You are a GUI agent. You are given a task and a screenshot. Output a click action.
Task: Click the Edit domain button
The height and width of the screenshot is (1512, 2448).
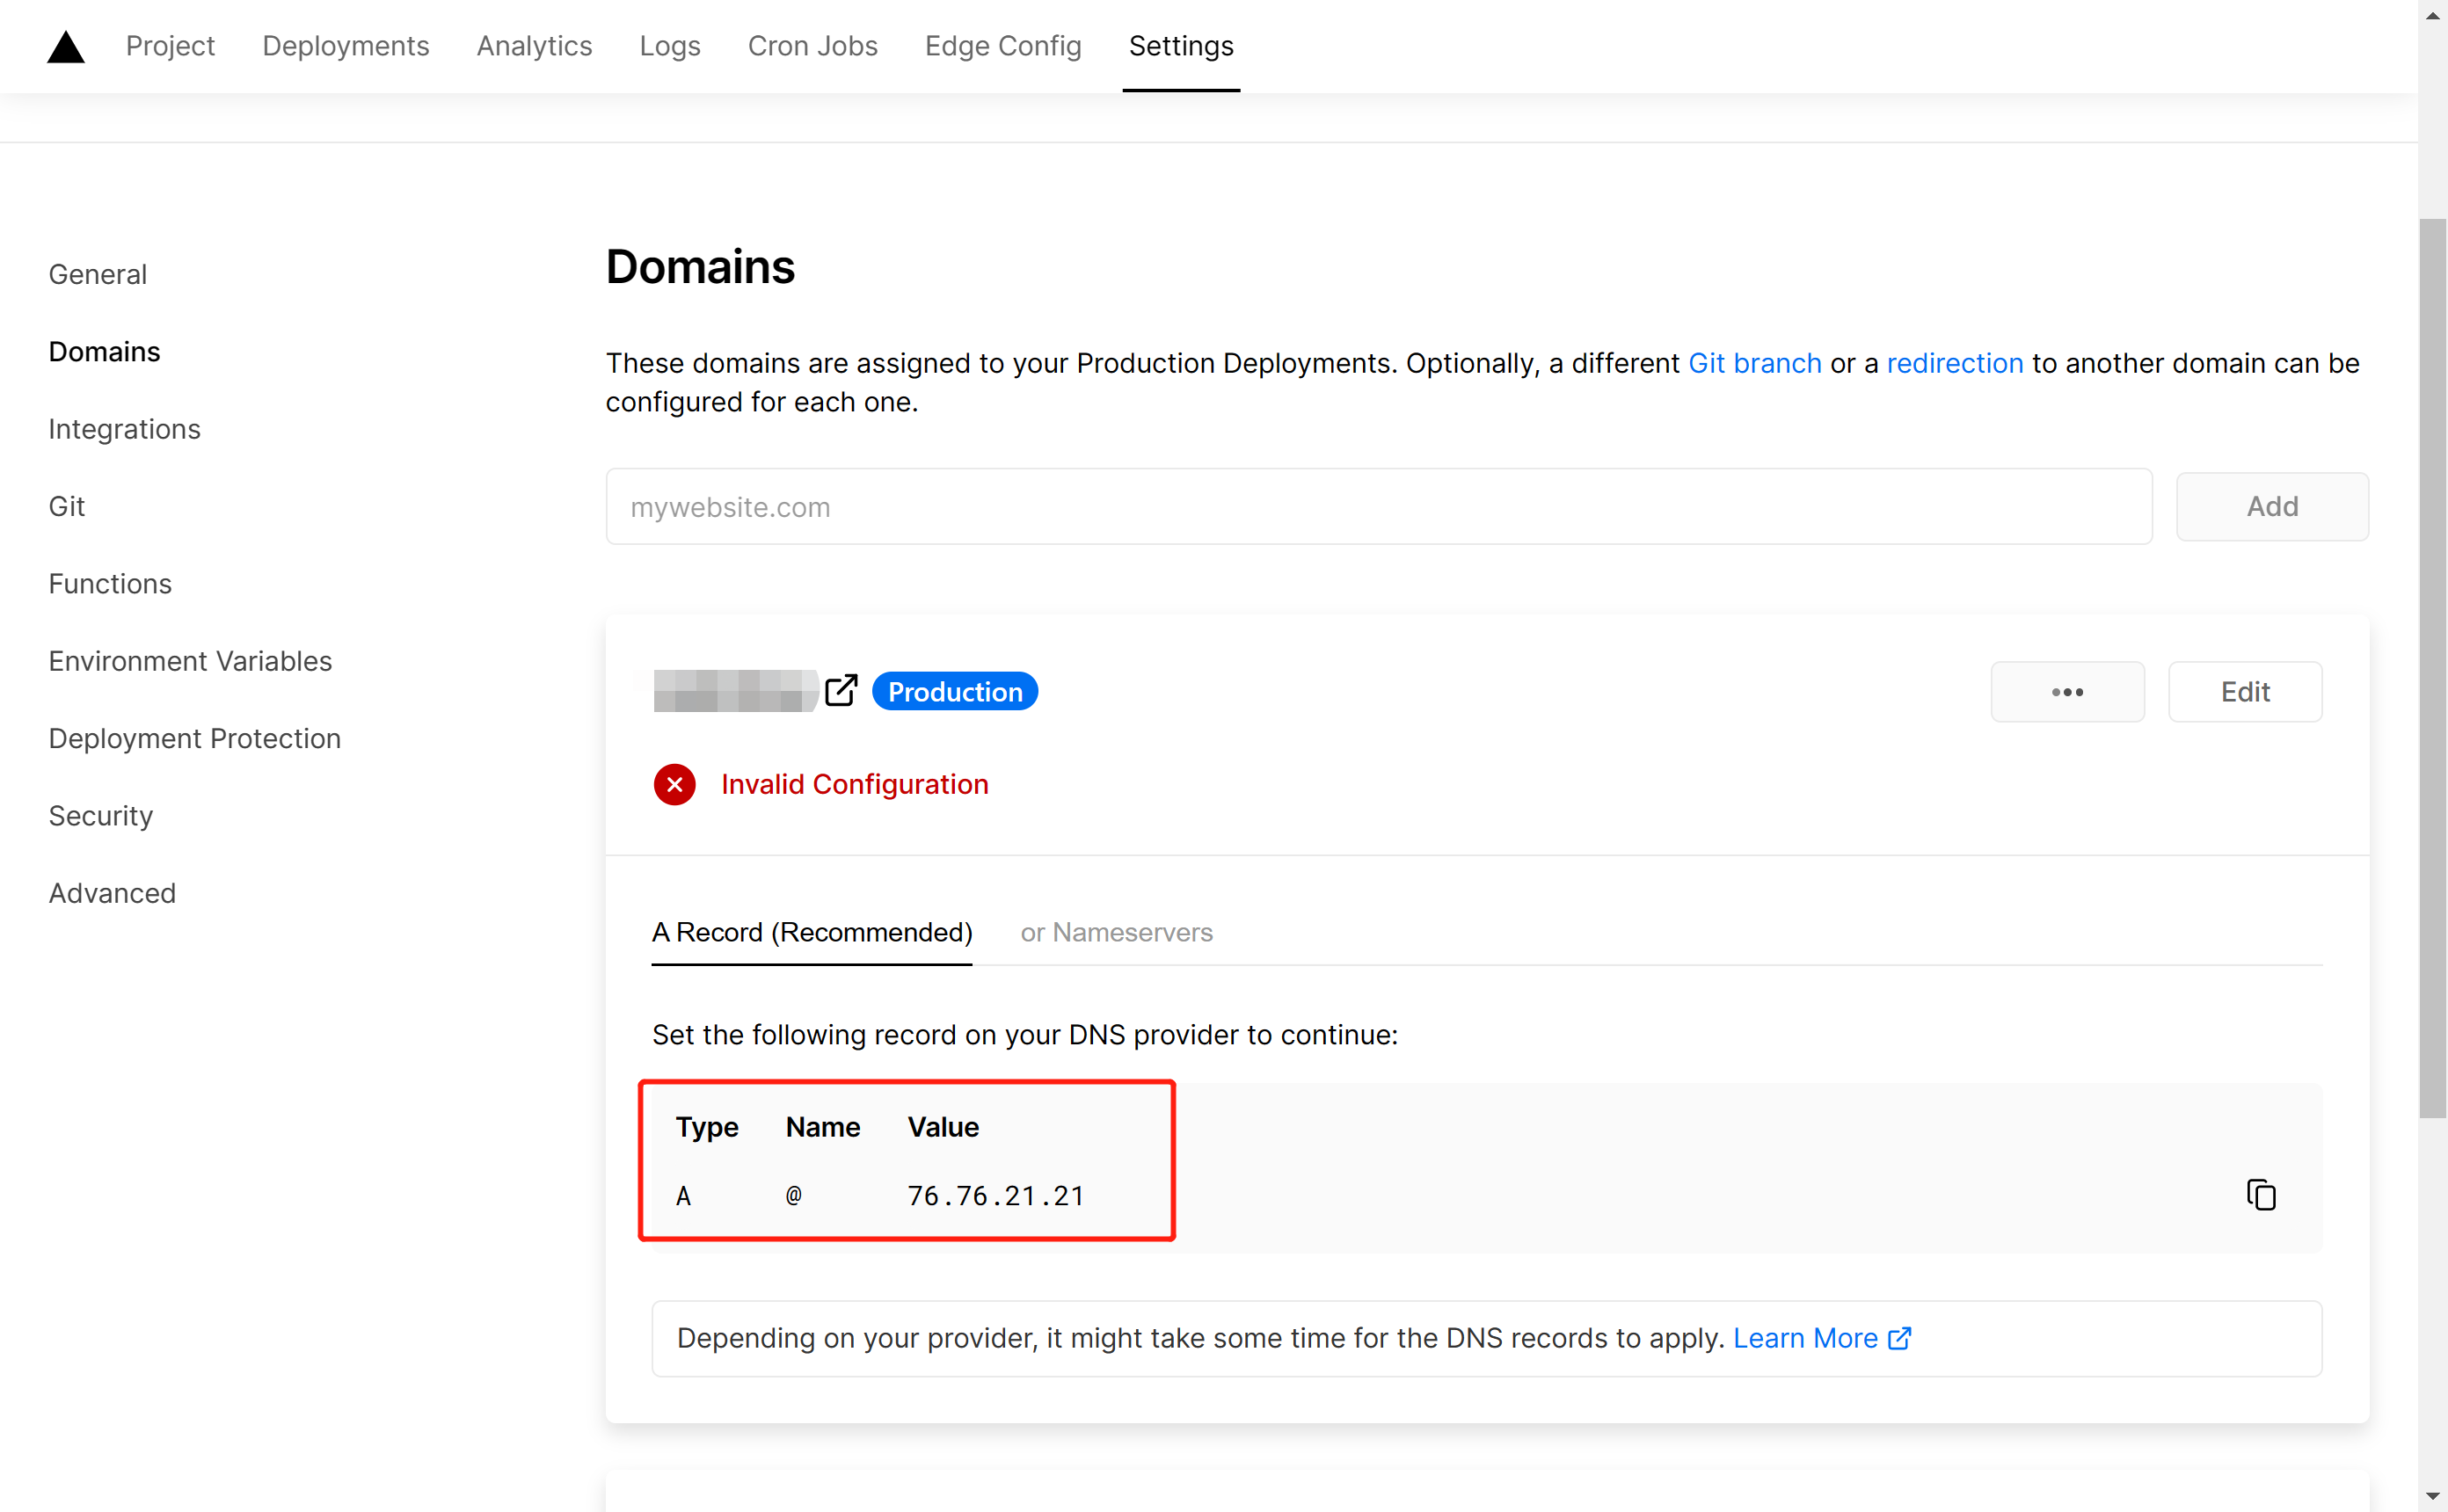click(2244, 691)
